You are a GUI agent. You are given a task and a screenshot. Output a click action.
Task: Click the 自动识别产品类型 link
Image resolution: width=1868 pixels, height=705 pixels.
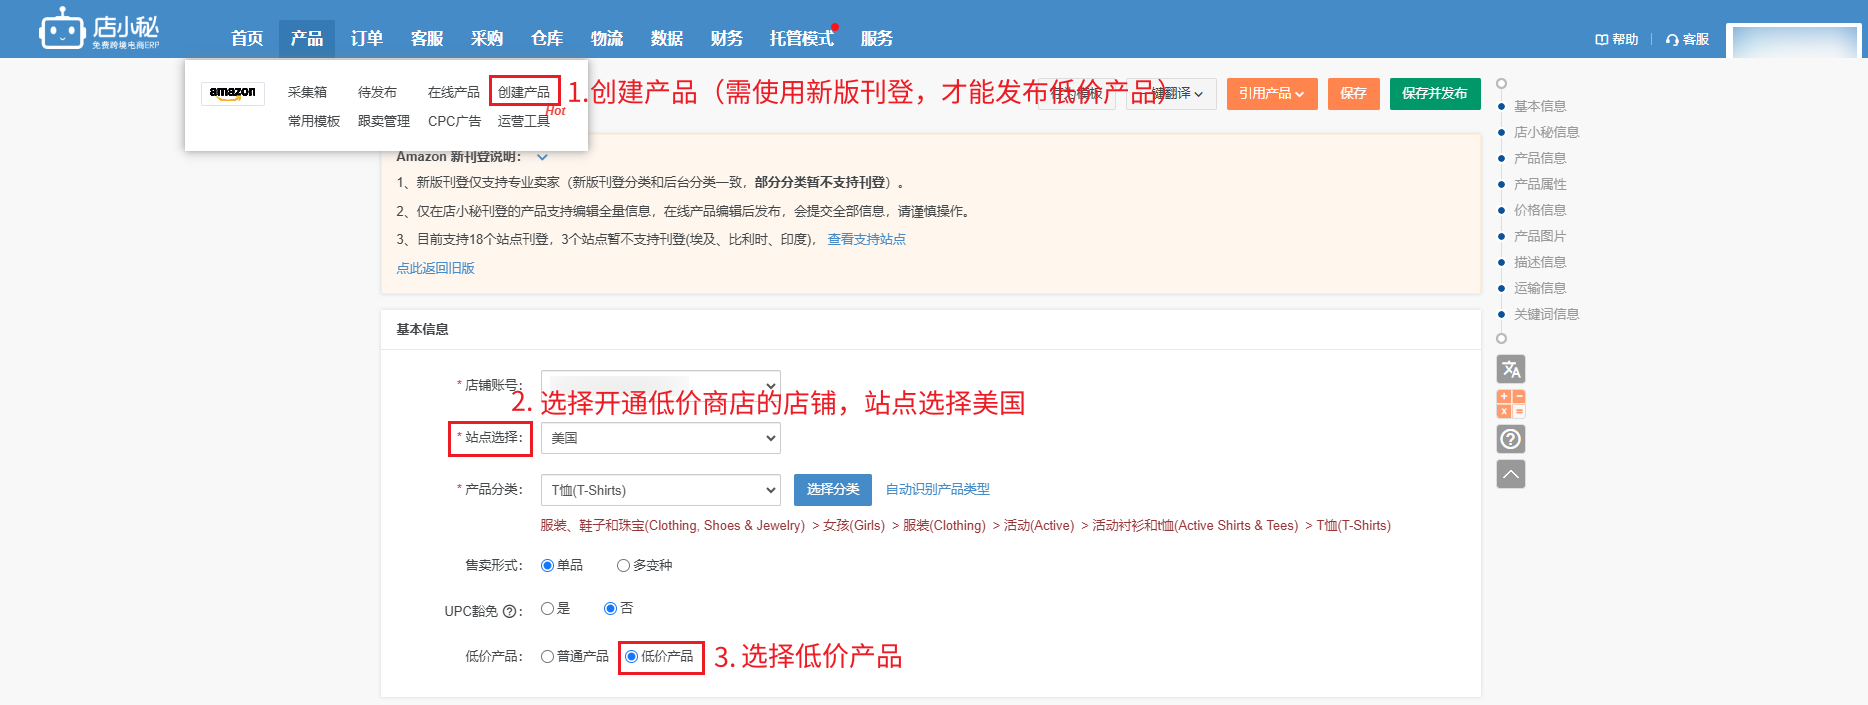[938, 489]
